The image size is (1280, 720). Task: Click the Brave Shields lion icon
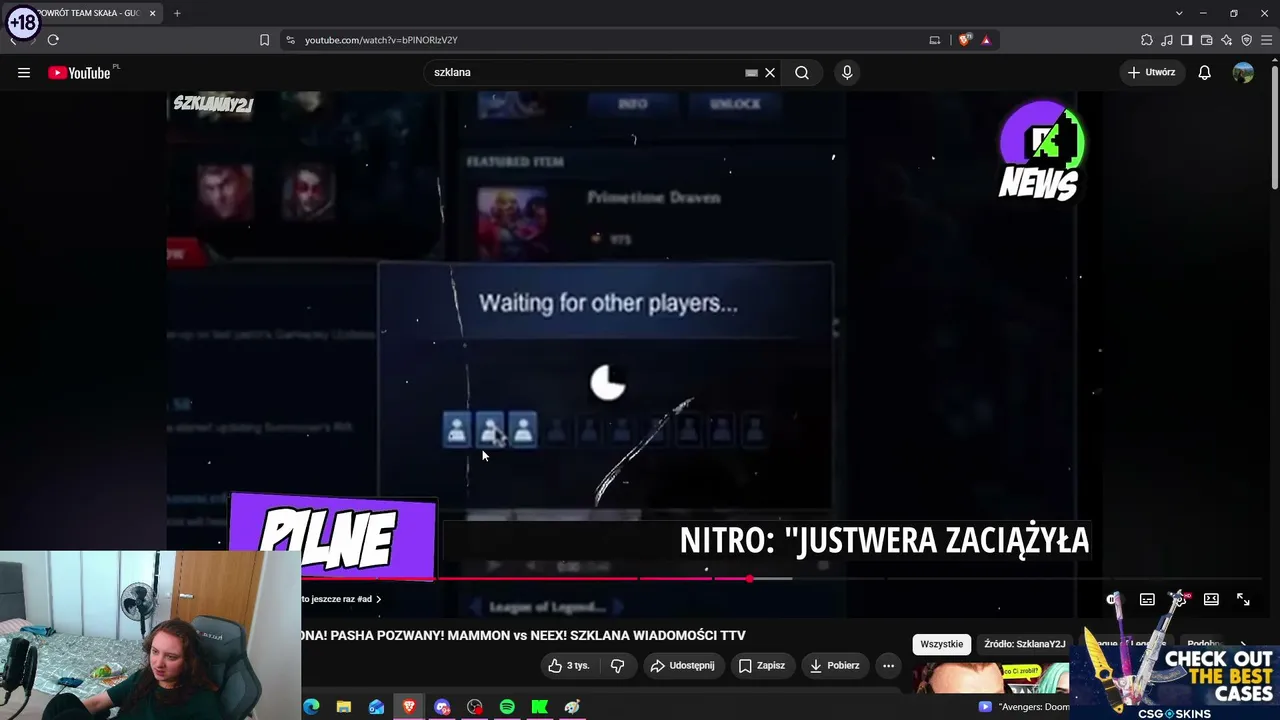964,40
